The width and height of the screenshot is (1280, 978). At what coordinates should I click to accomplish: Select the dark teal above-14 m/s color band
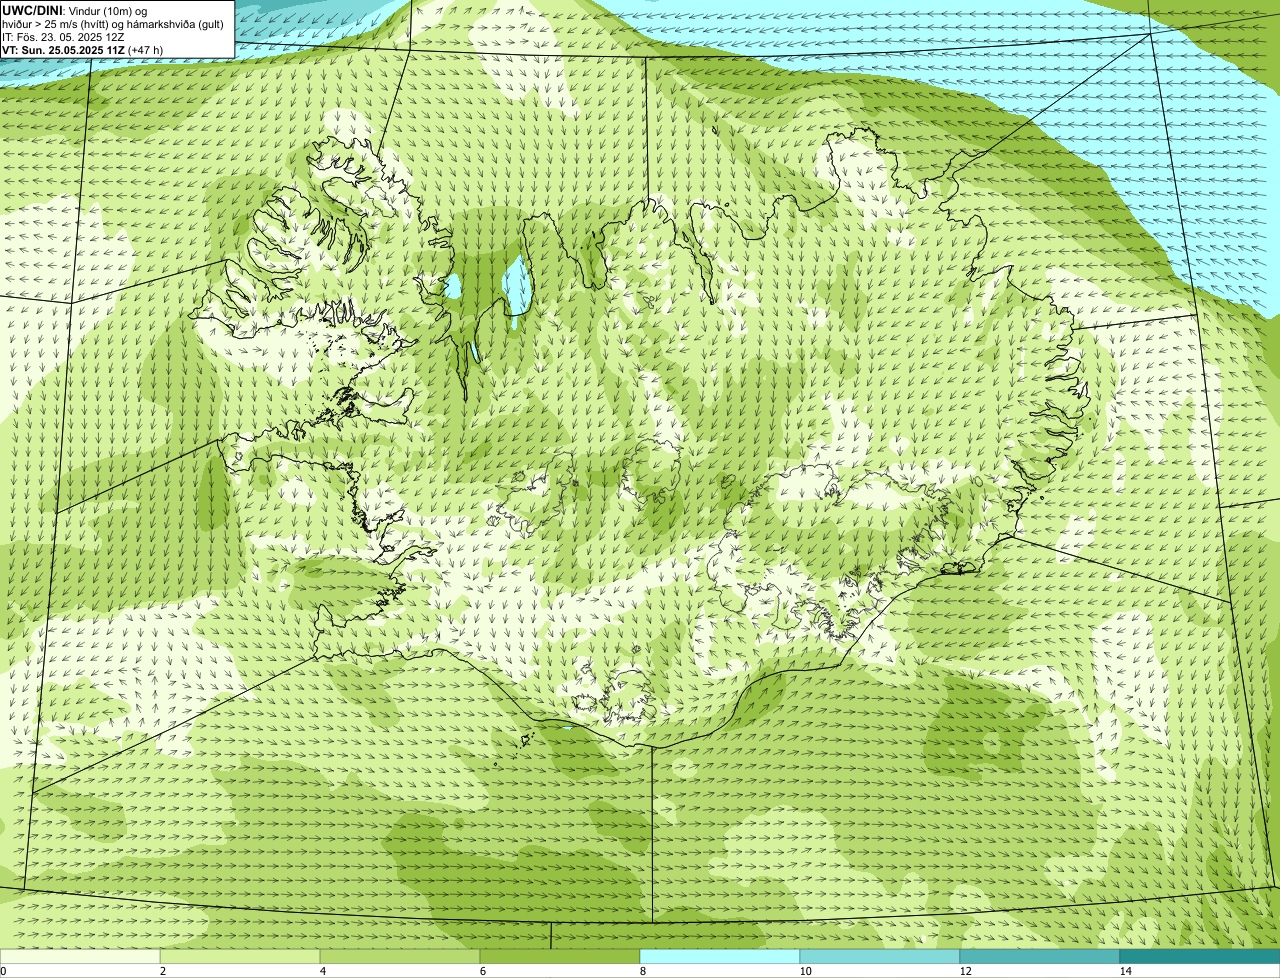pos(1200,956)
